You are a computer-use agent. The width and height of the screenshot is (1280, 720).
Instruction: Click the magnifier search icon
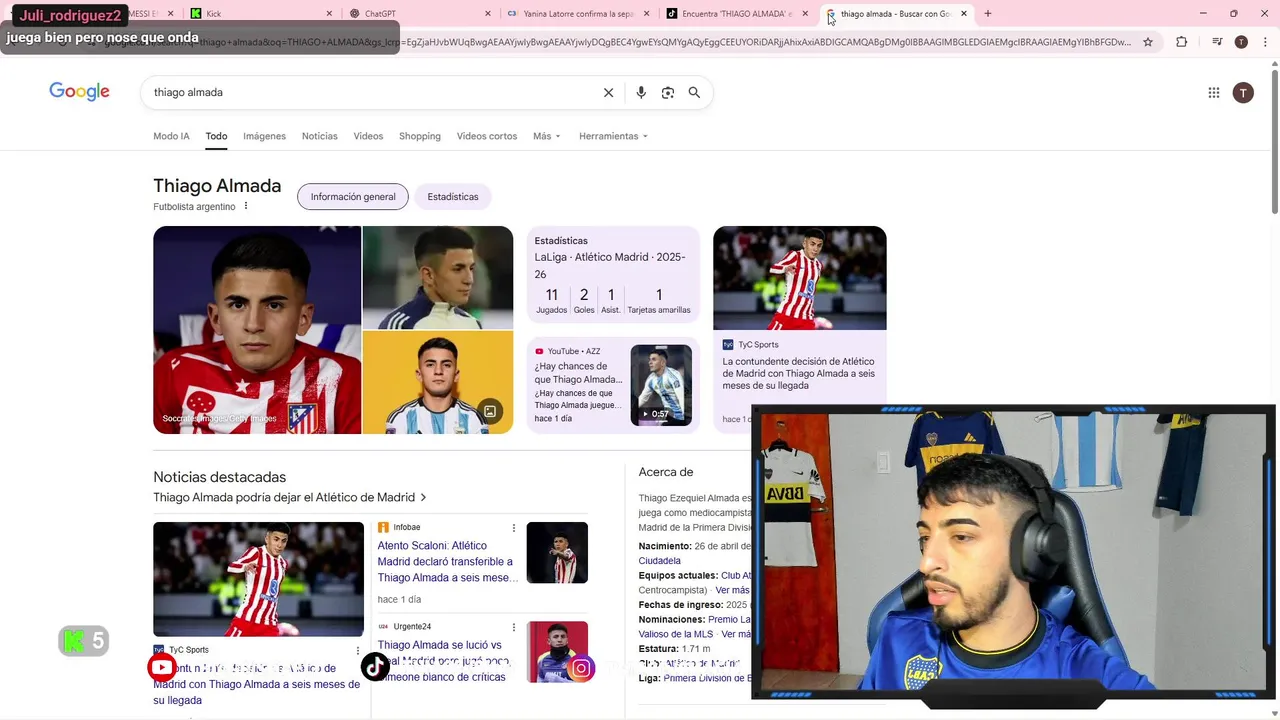tap(694, 92)
